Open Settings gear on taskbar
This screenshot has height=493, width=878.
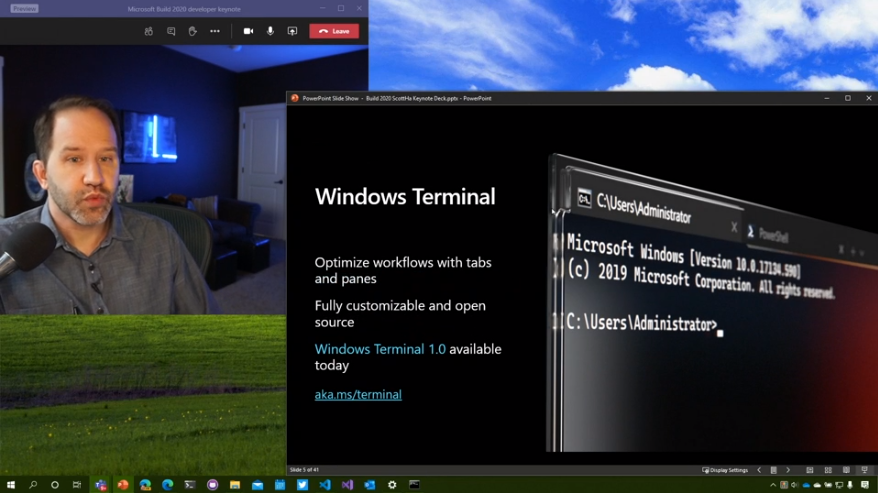tap(392, 485)
